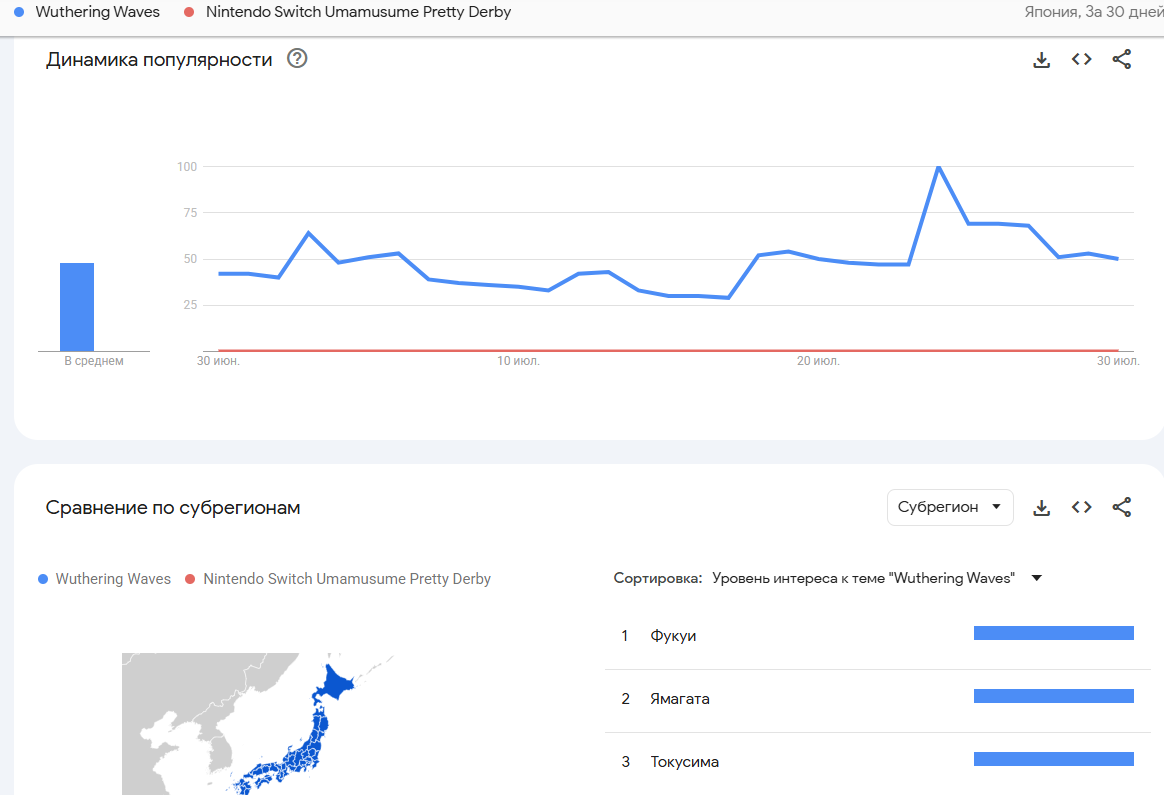This screenshot has height=795, width=1164.
Task: Click the Wuthering Waves map legend item
Action: pyautogui.click(x=113, y=579)
